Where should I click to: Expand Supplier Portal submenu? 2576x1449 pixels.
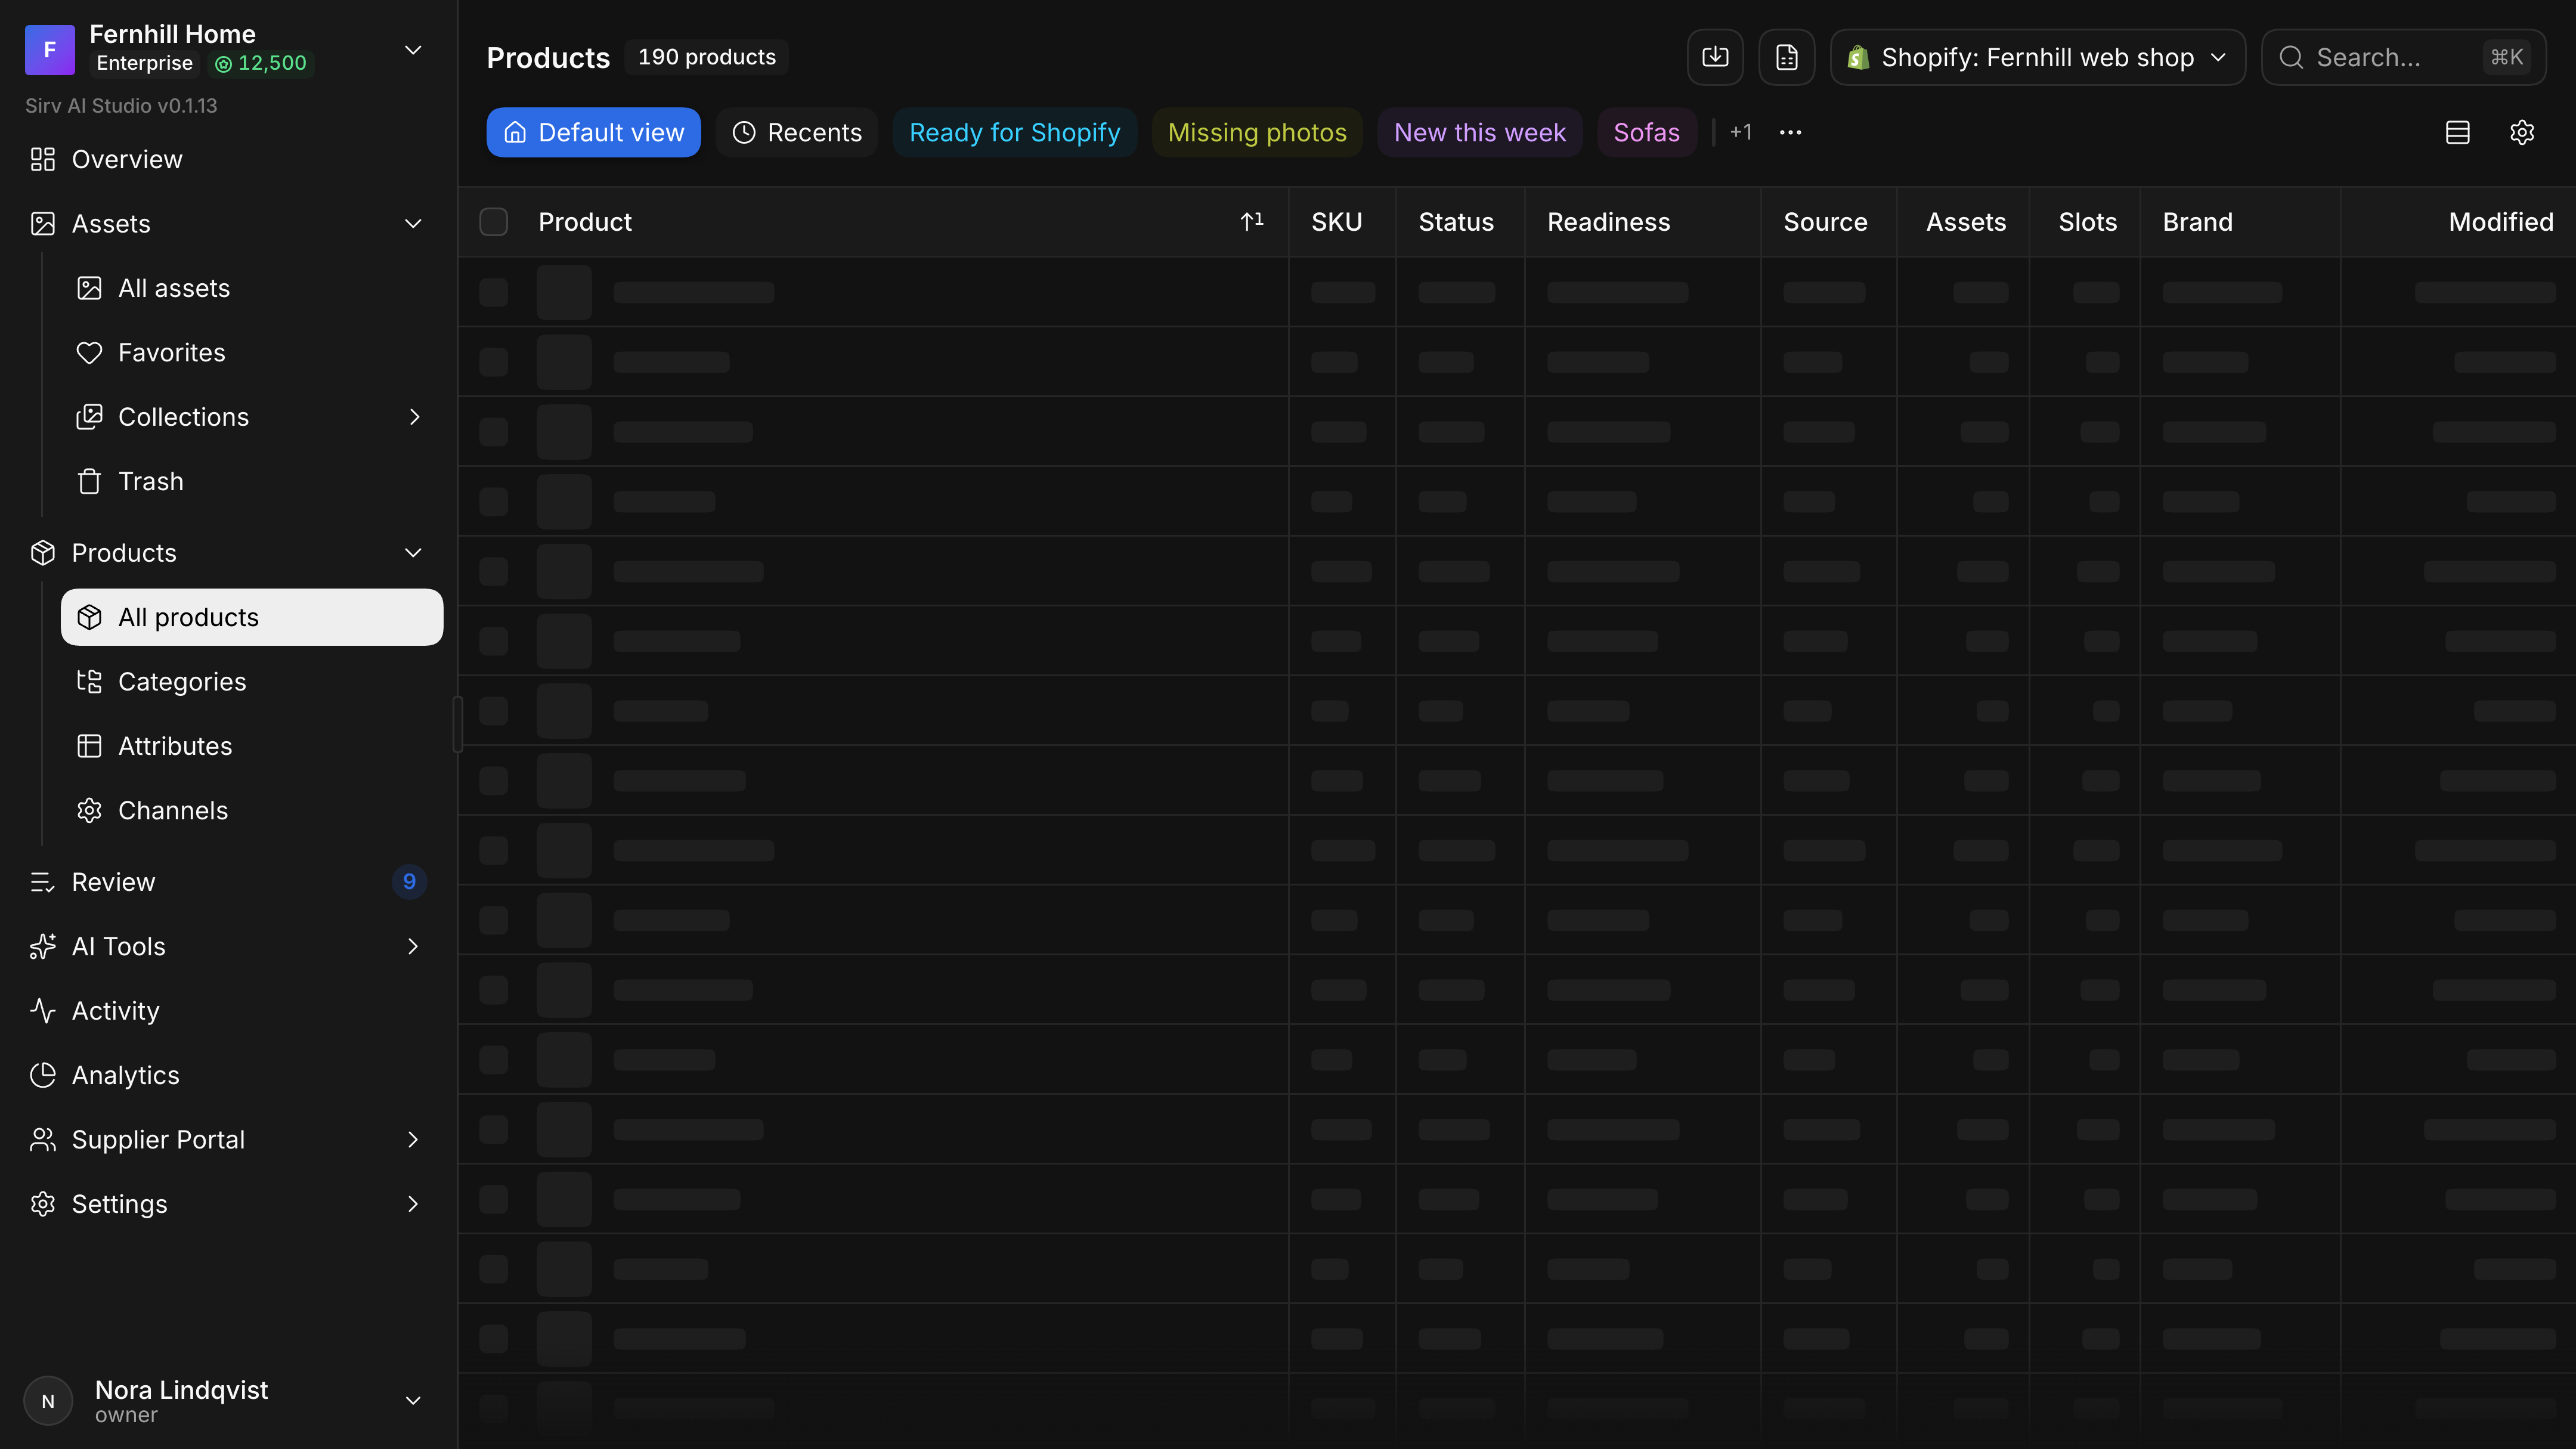click(x=412, y=1139)
